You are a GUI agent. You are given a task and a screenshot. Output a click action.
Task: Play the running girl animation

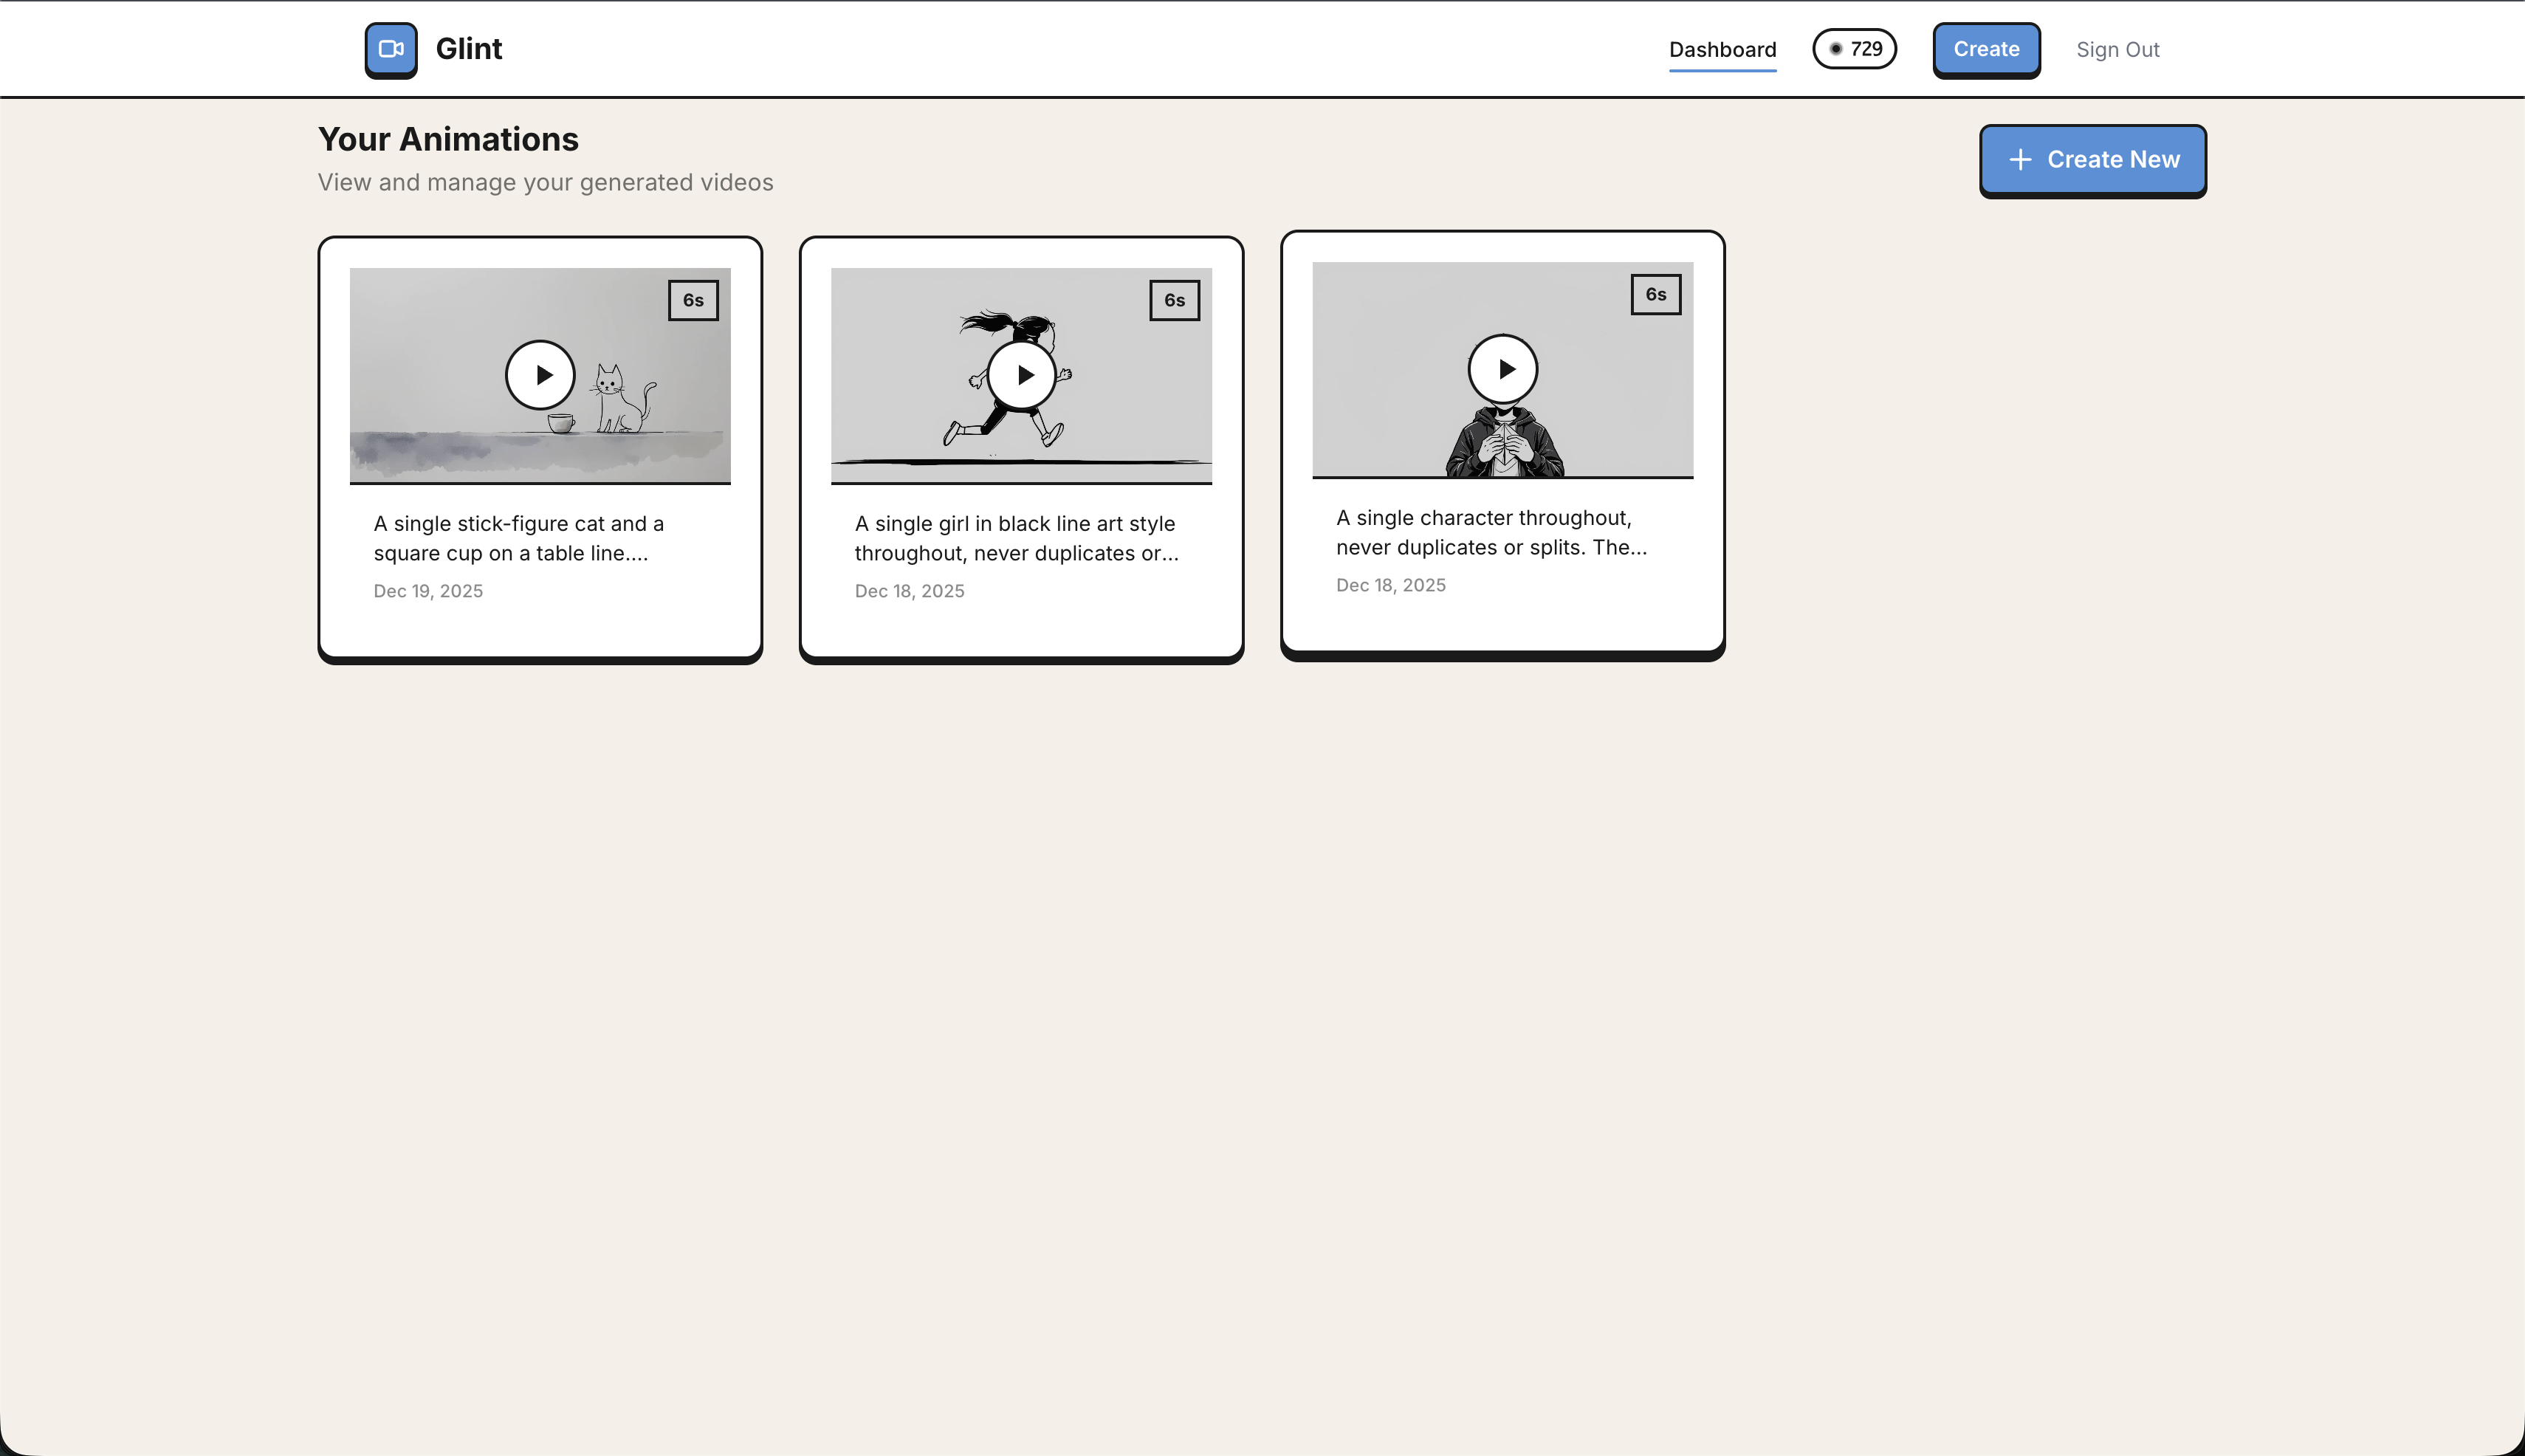(1021, 375)
